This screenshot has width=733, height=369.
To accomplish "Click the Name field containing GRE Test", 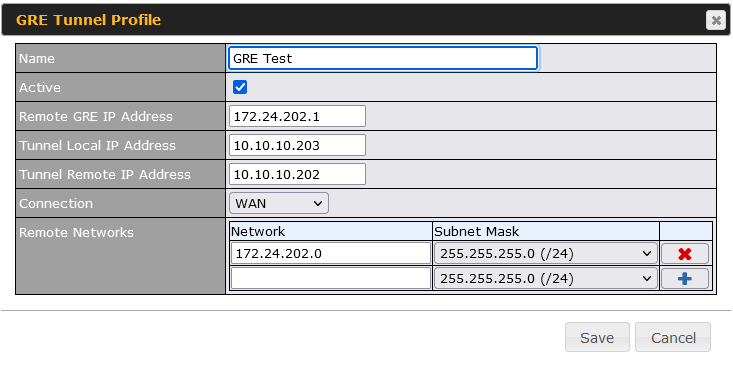I will pyautogui.click(x=383, y=58).
